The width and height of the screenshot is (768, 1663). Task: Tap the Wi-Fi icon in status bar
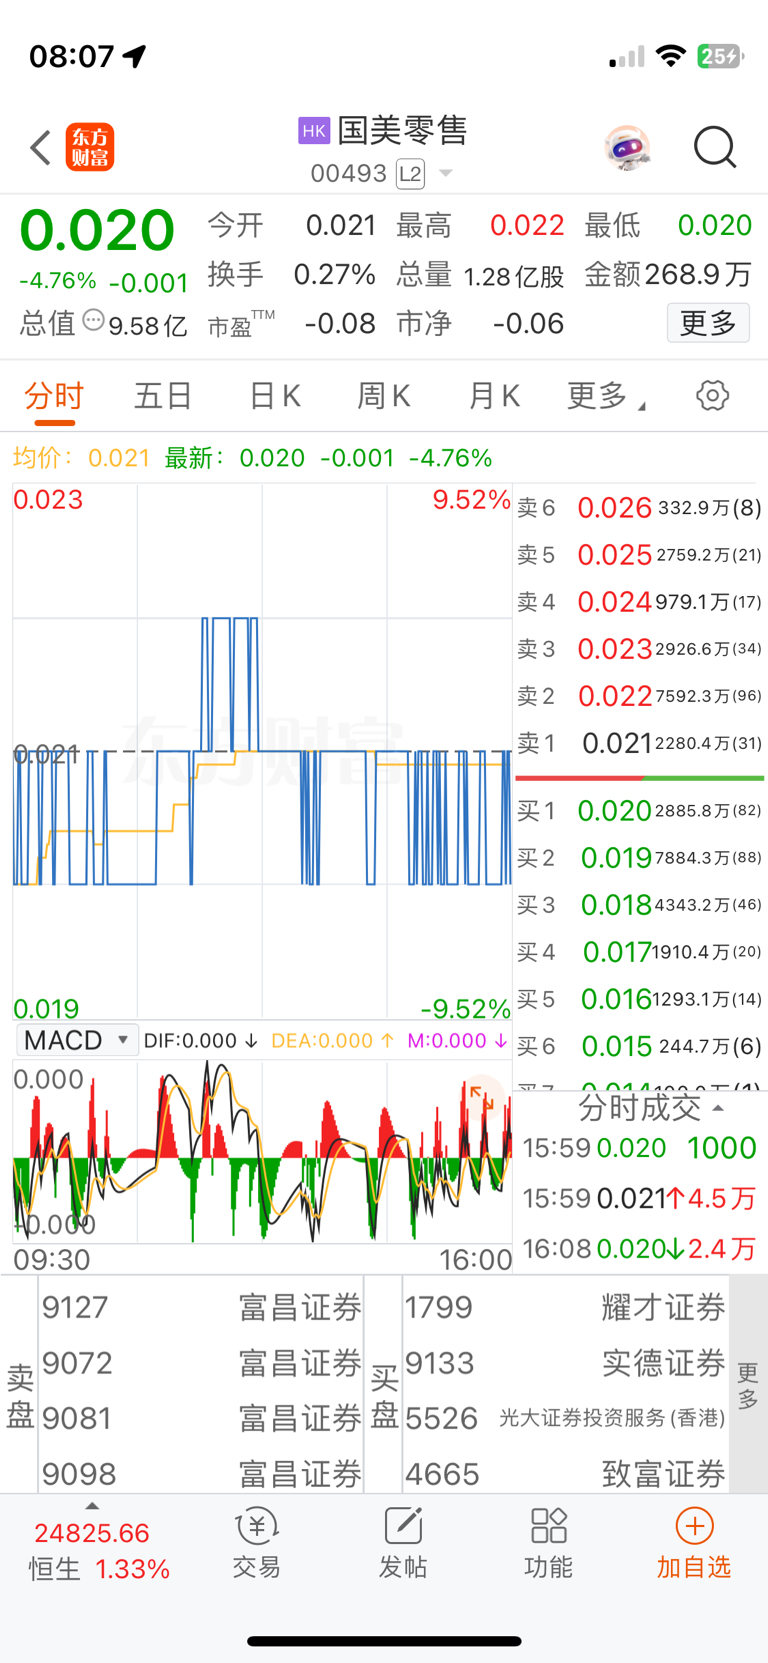pyautogui.click(x=670, y=56)
